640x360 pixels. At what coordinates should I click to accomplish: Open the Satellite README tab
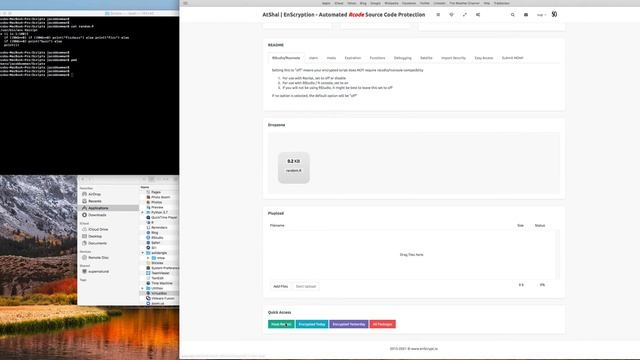pyautogui.click(x=426, y=58)
